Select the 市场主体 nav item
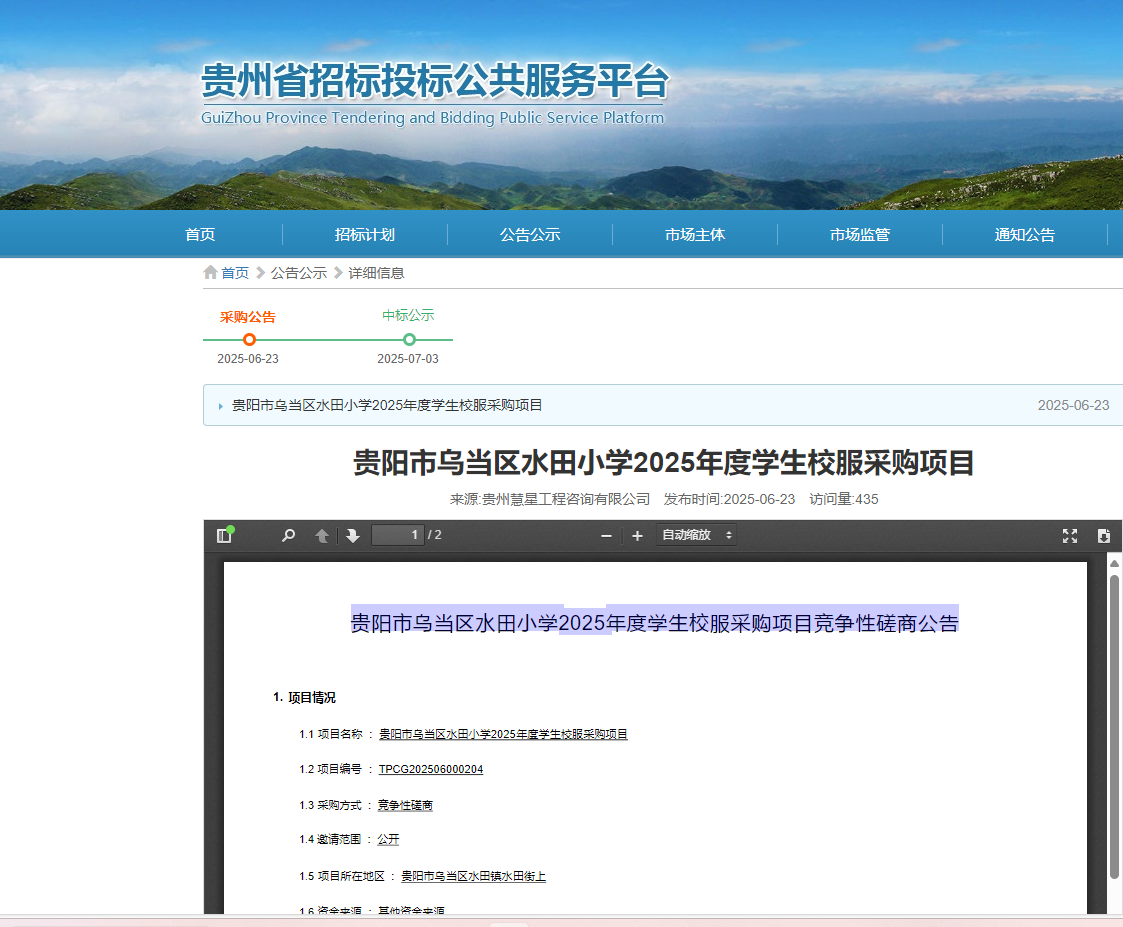Viewport: 1123px width, 927px height. tap(695, 235)
